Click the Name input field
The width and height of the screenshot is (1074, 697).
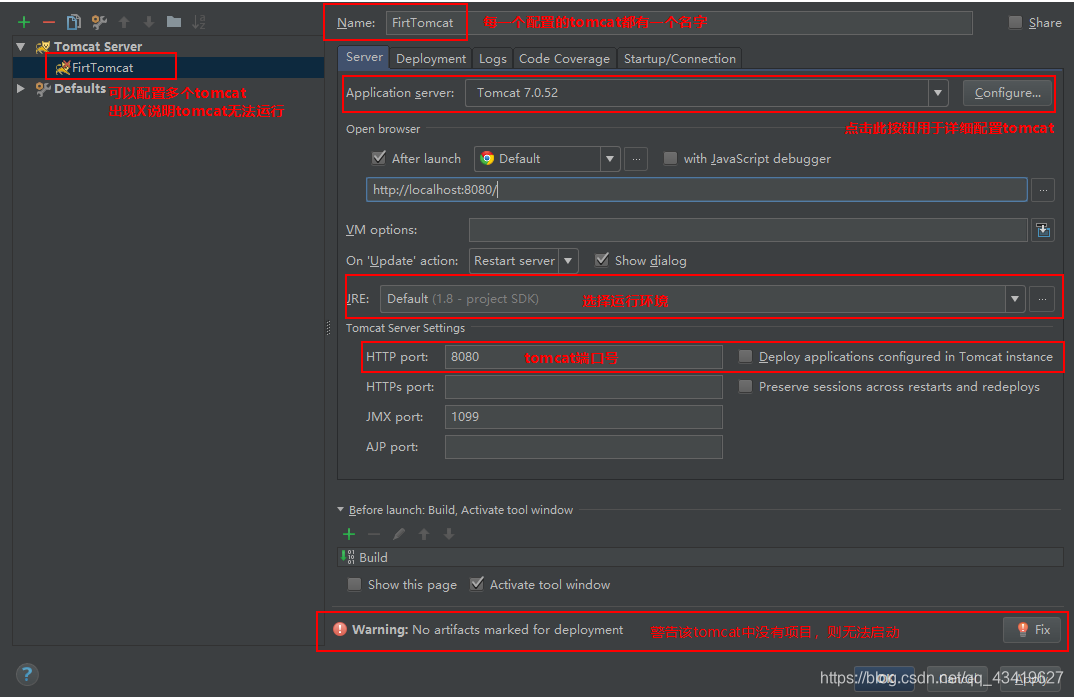click(x=679, y=23)
